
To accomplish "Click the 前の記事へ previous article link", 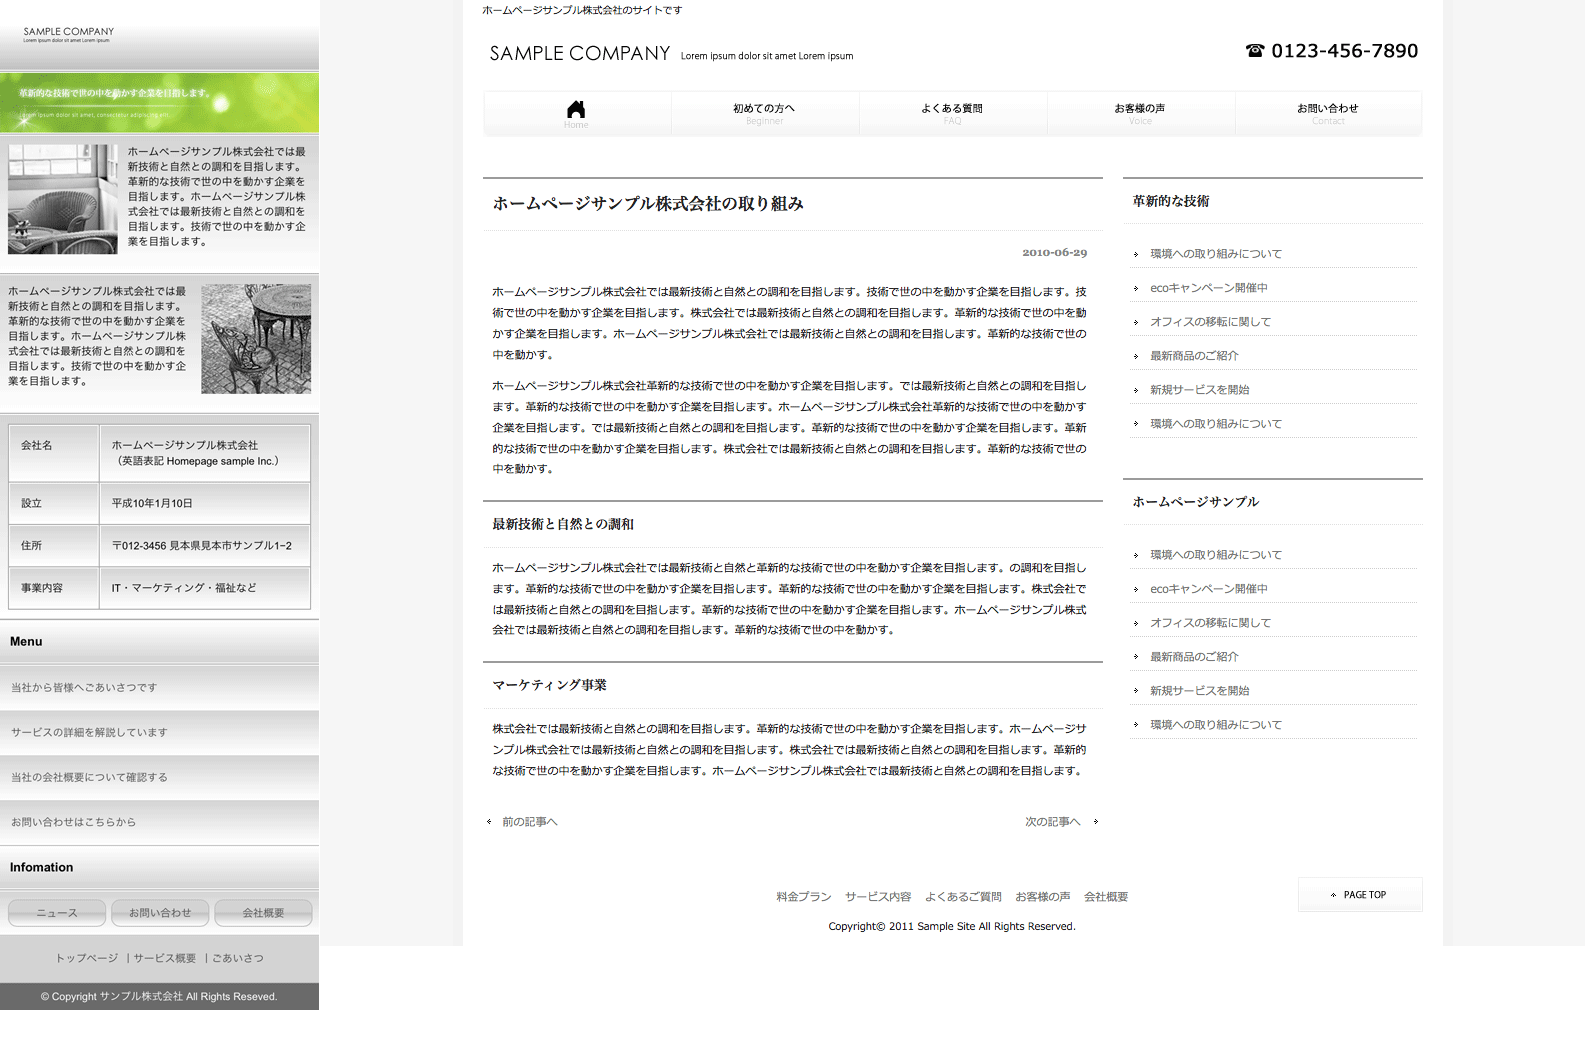I will [529, 822].
